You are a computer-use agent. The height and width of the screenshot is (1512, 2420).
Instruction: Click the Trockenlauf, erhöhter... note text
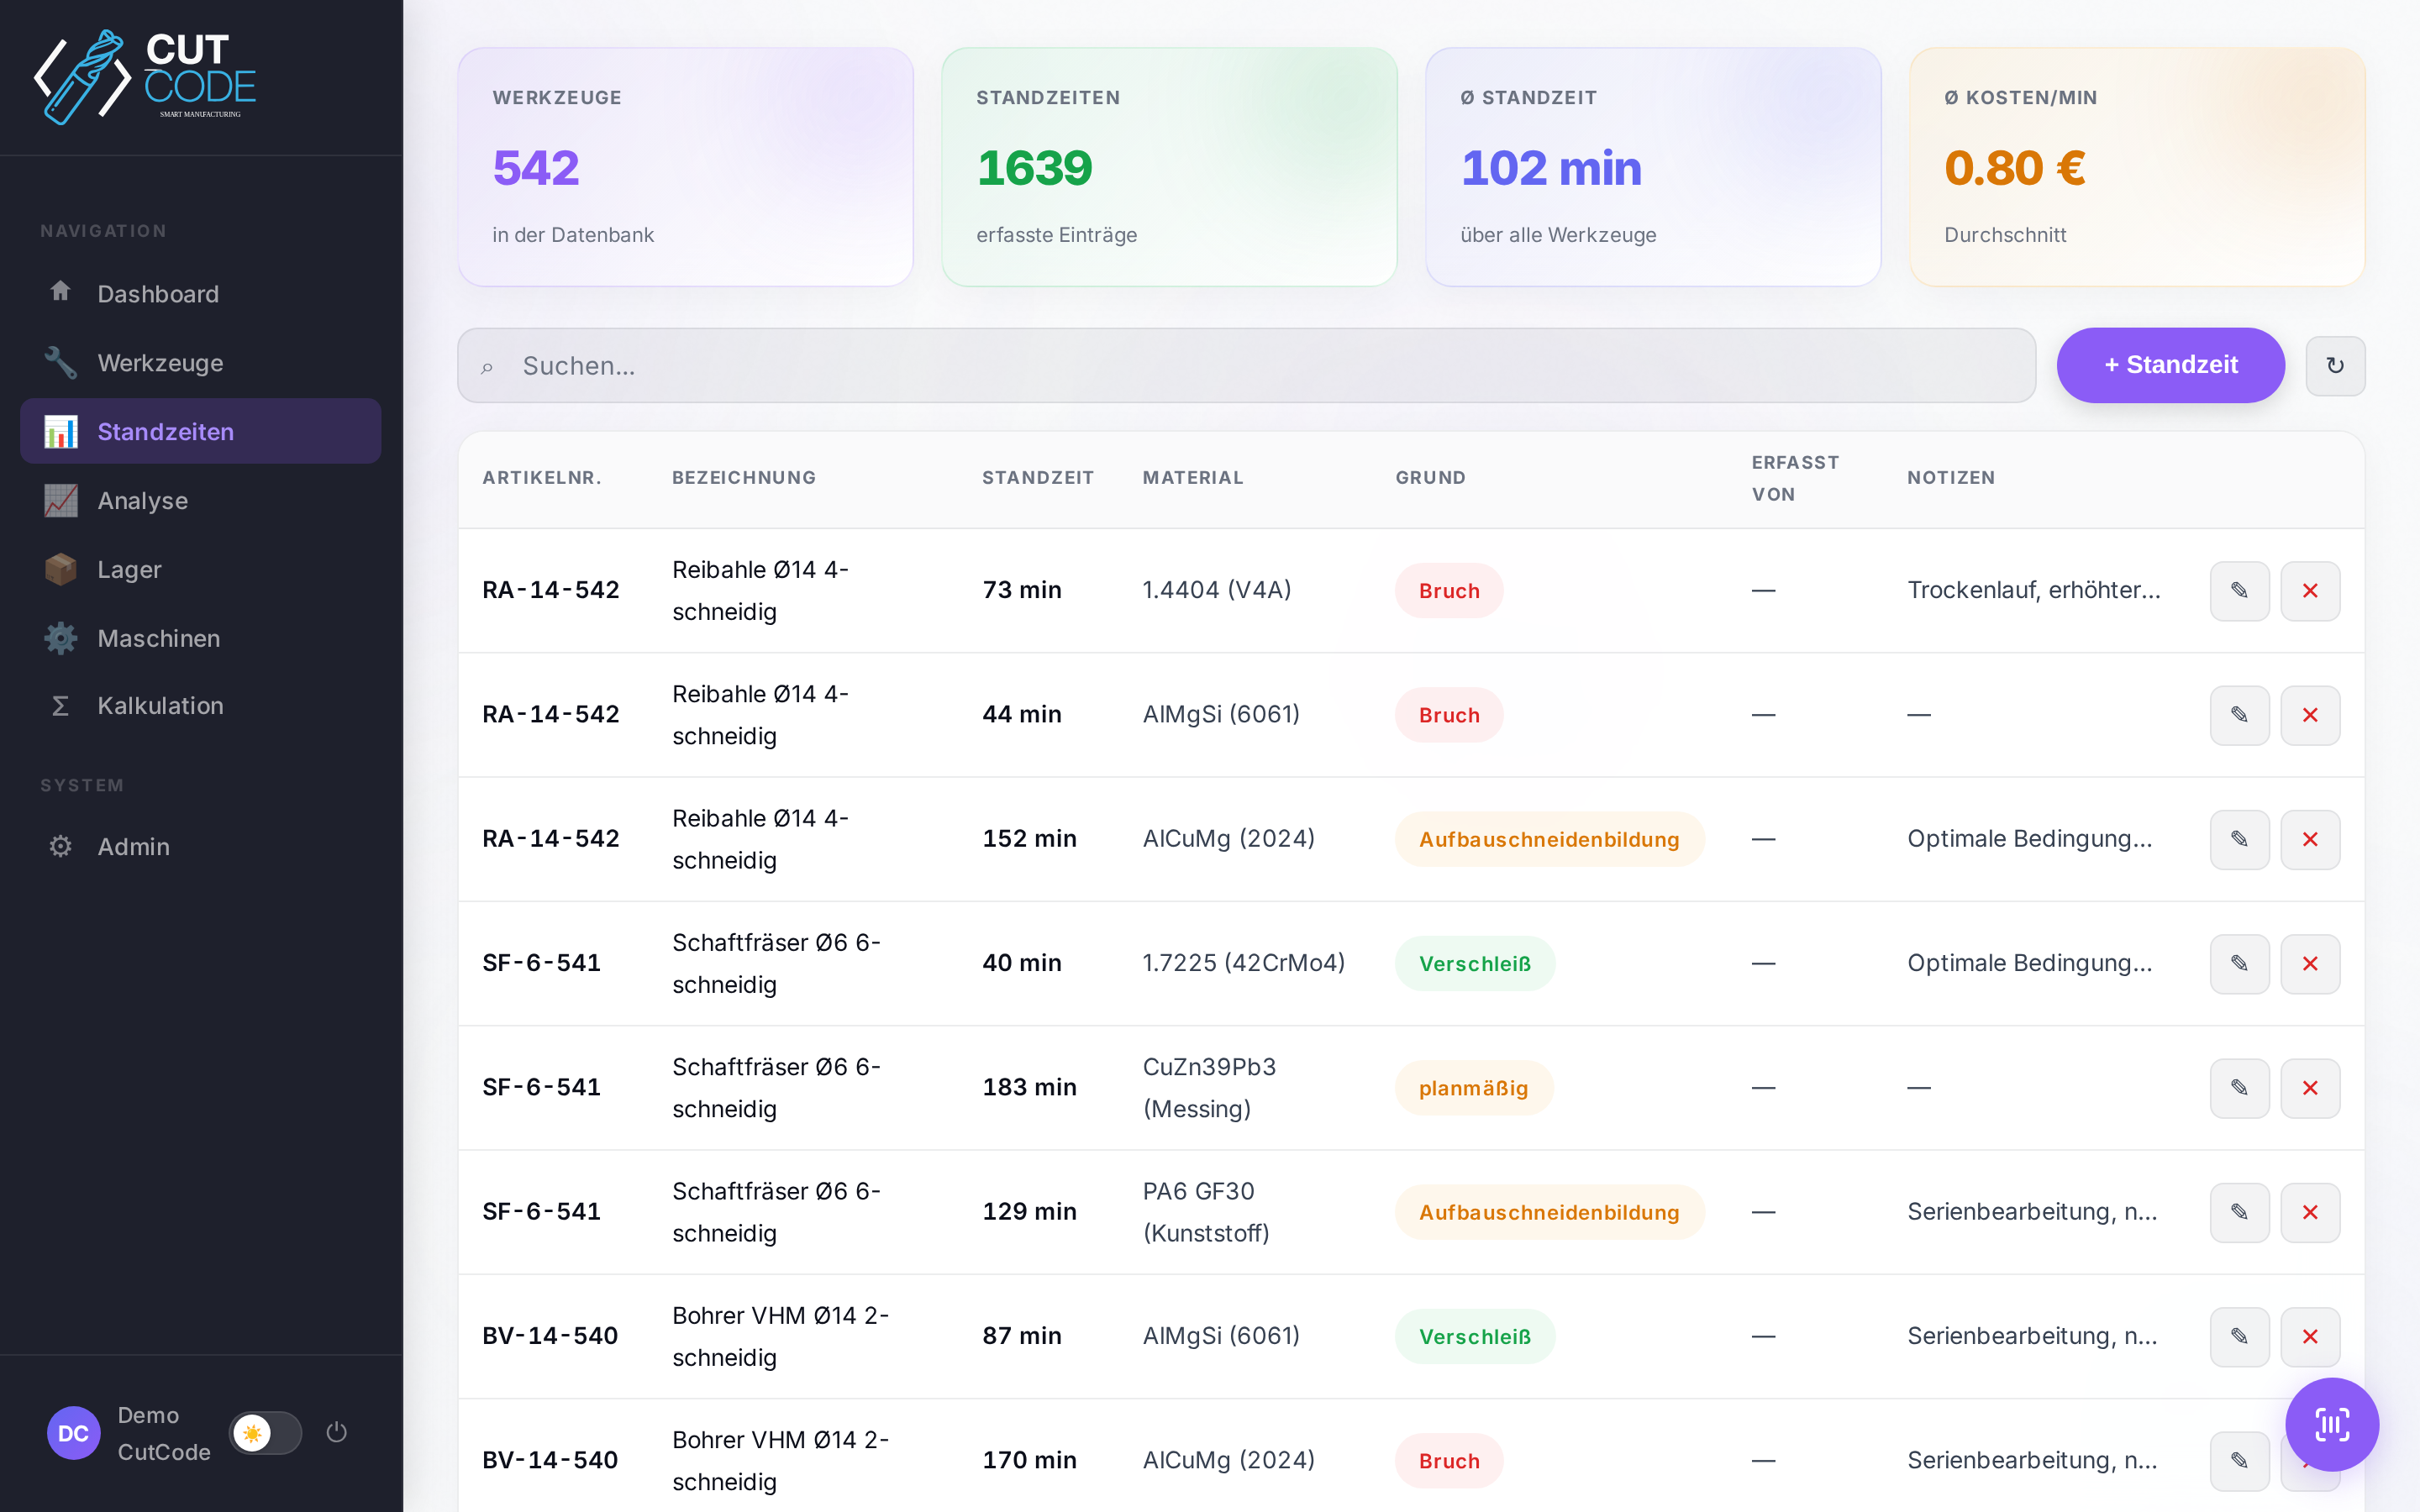pos(2033,590)
